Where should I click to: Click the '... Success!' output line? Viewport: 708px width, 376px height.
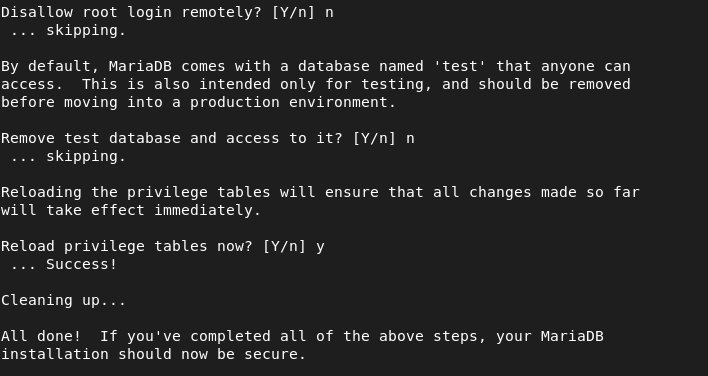coord(63,264)
